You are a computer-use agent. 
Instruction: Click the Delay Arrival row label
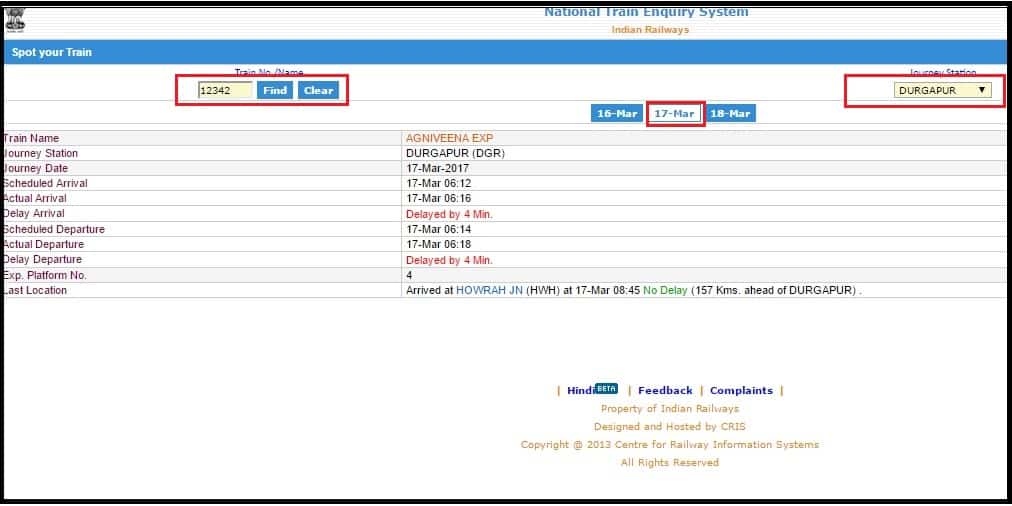point(34,214)
